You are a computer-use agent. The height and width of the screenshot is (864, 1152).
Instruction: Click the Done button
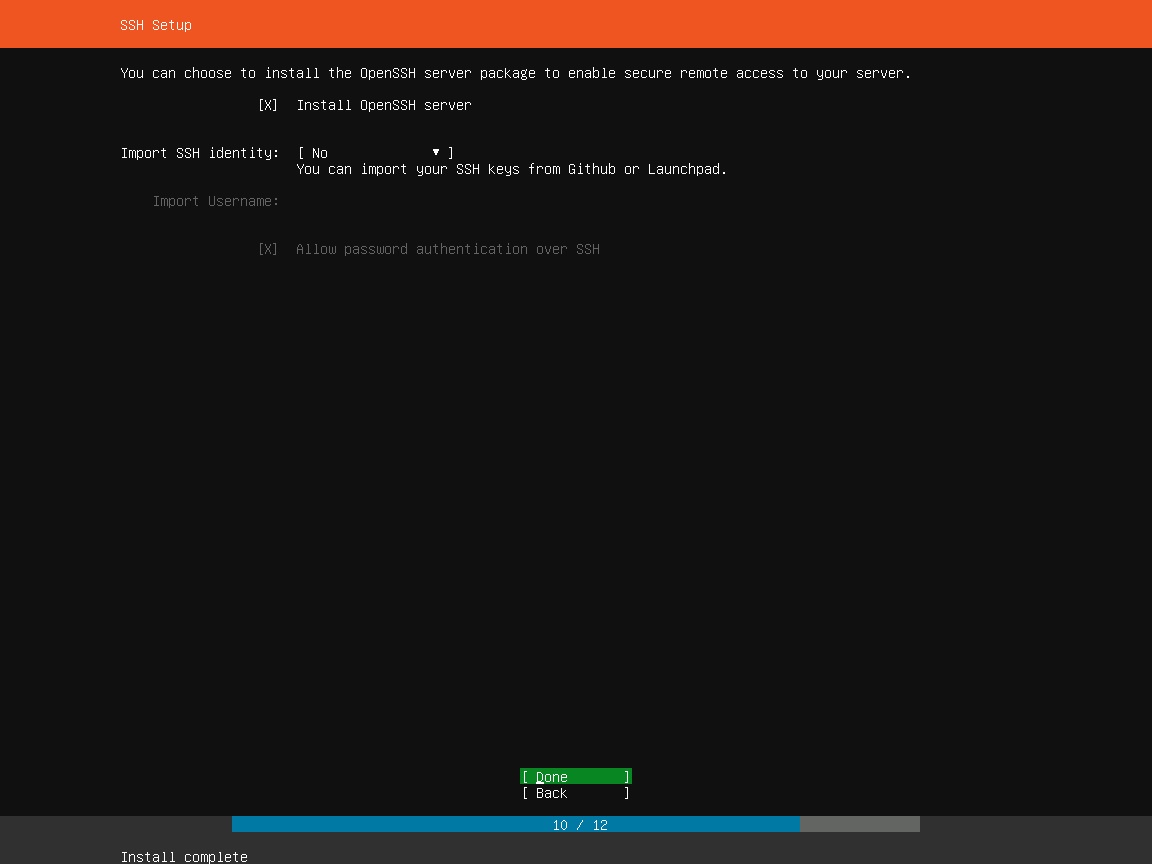[576, 777]
